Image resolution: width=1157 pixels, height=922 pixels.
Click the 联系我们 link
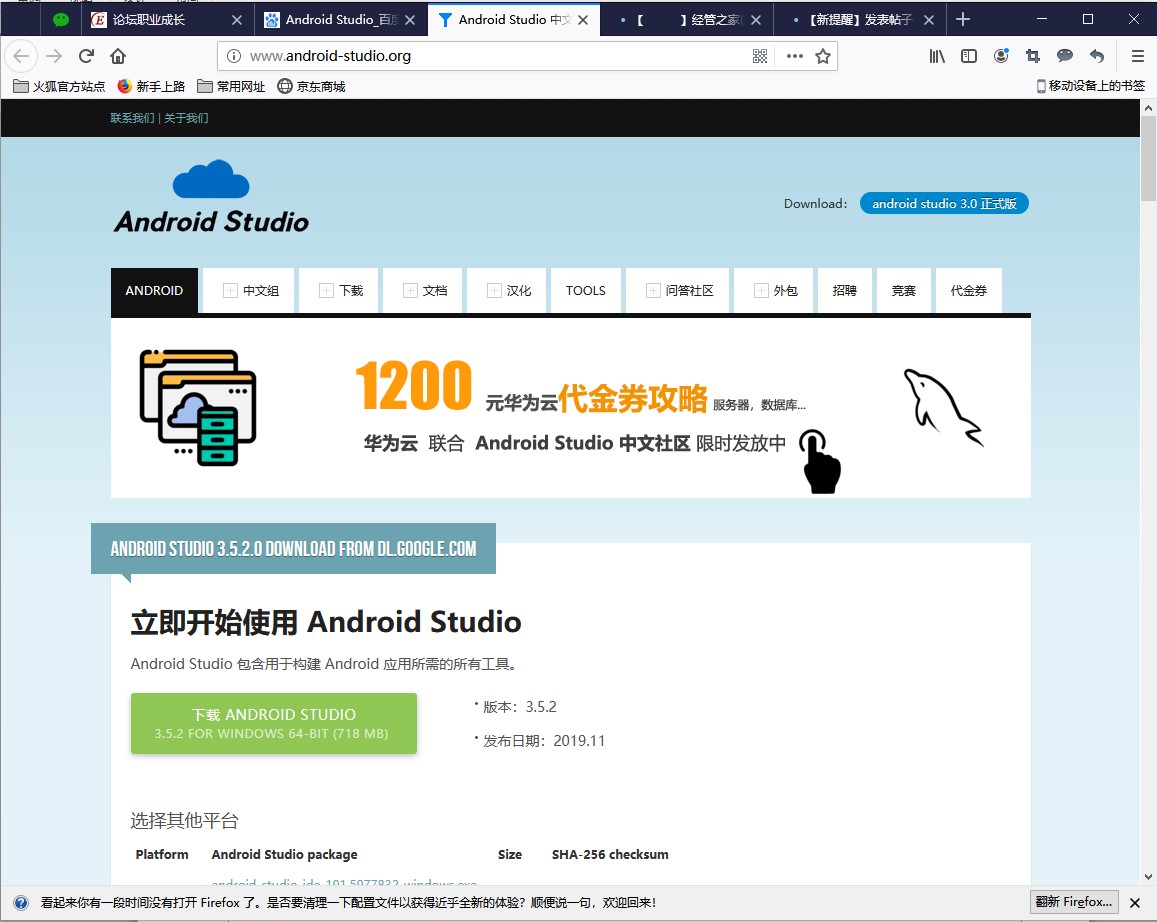(x=132, y=118)
